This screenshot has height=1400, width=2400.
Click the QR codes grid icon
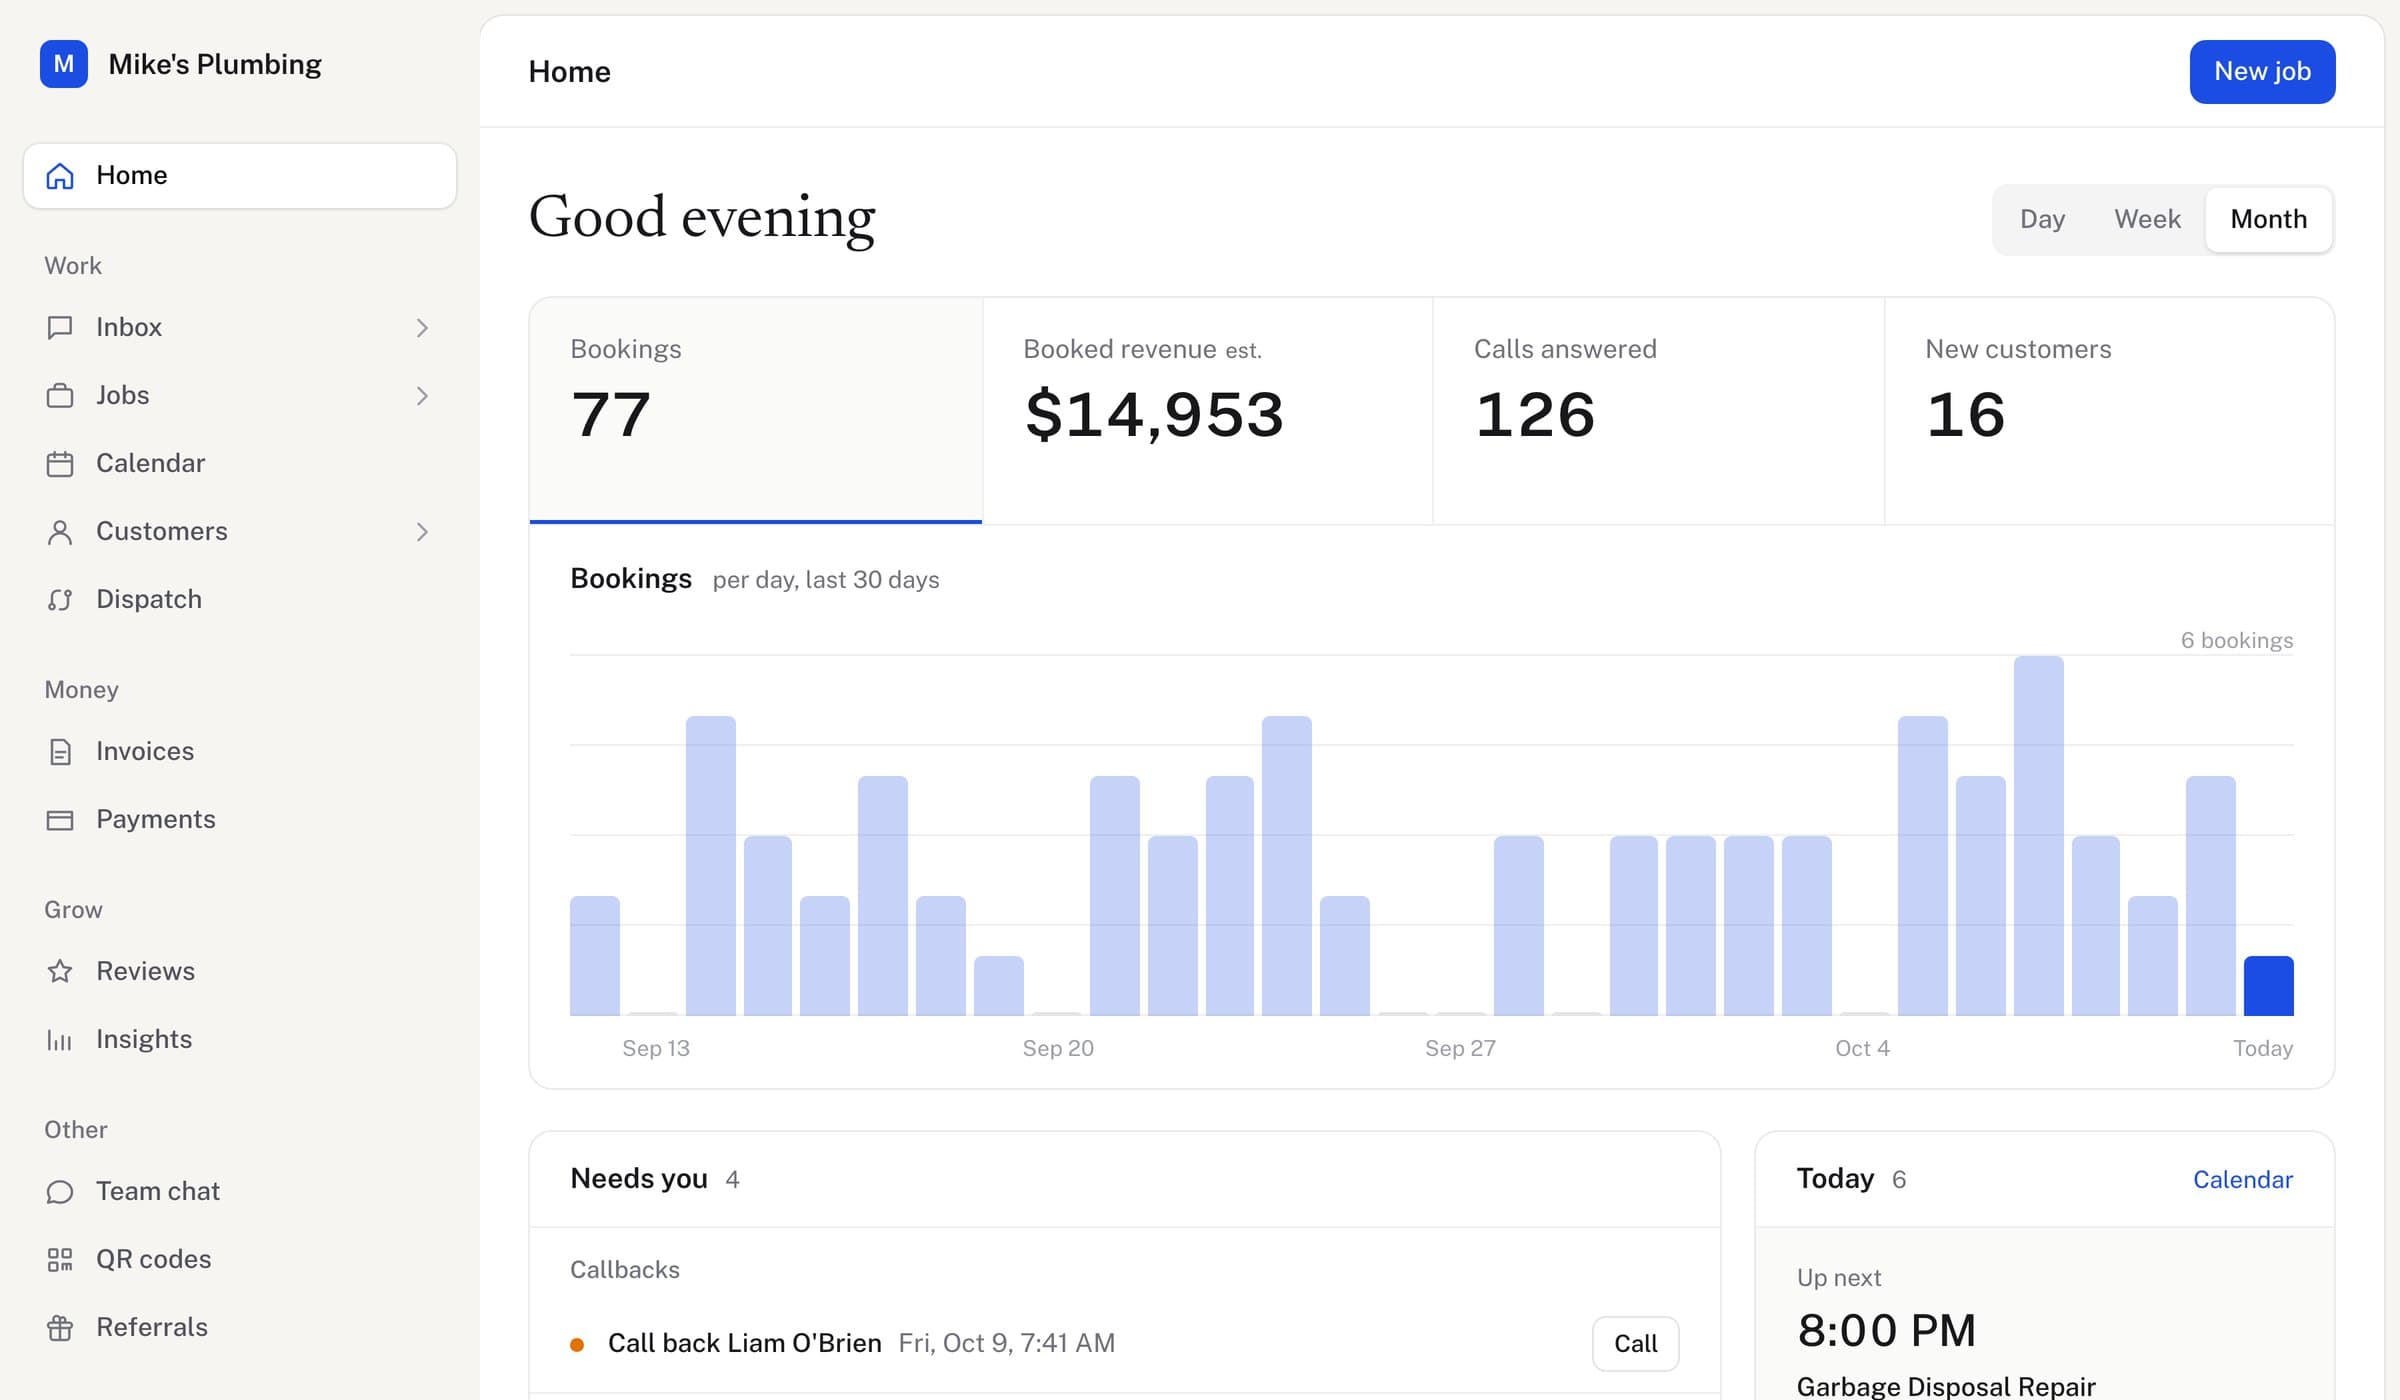tap(60, 1260)
